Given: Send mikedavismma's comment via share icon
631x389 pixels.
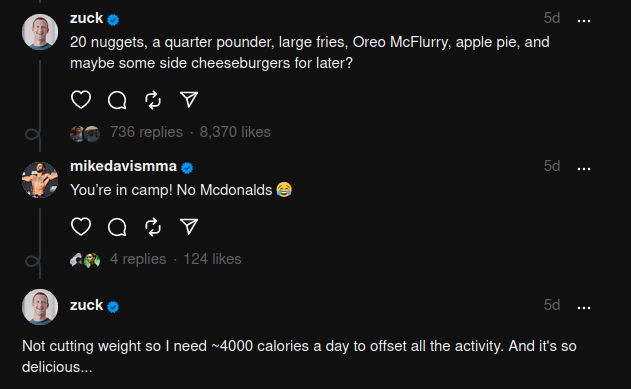Looking at the screenshot, I should pyautogui.click(x=189, y=226).
